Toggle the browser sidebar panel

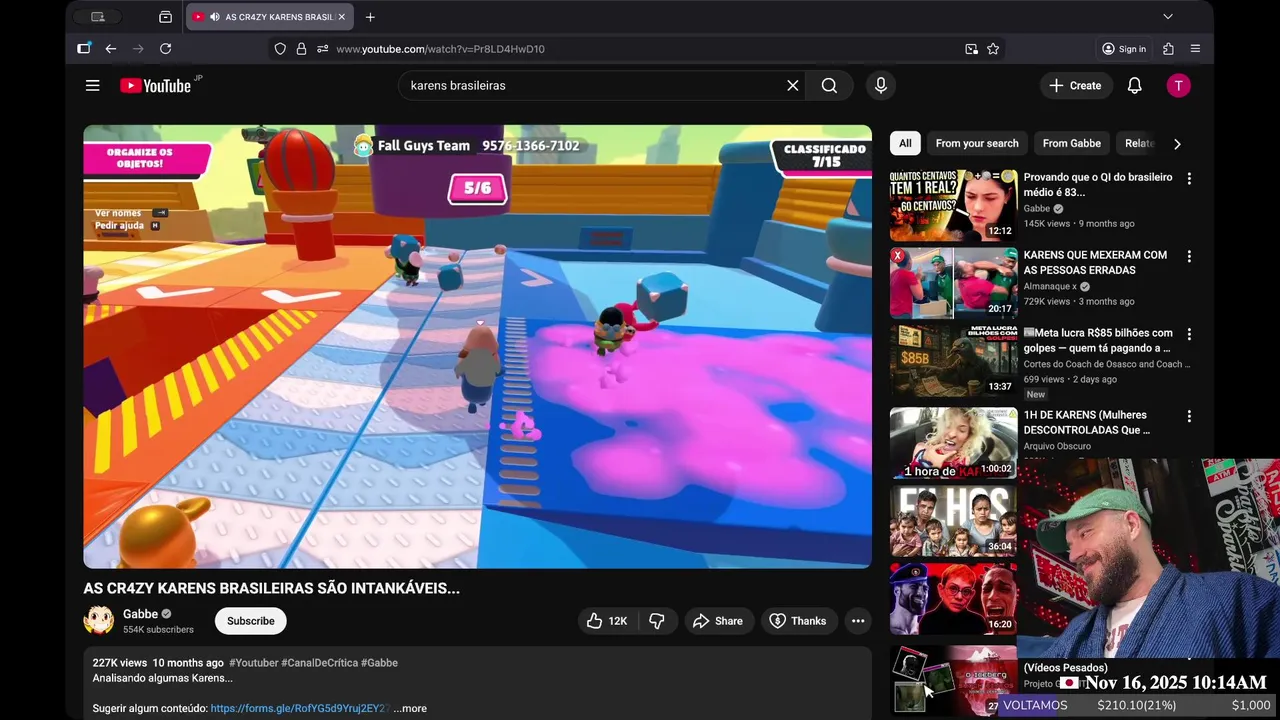(84, 49)
